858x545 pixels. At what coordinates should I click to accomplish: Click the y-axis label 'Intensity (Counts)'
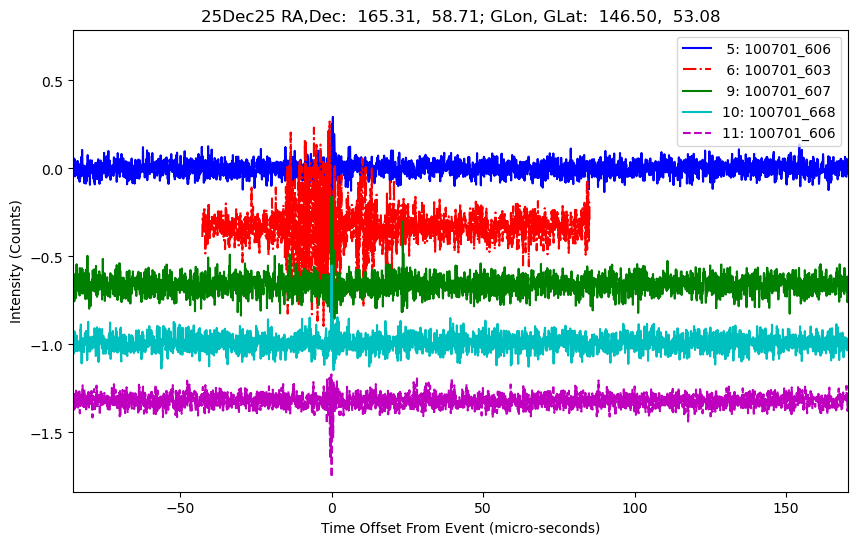tap(15, 262)
